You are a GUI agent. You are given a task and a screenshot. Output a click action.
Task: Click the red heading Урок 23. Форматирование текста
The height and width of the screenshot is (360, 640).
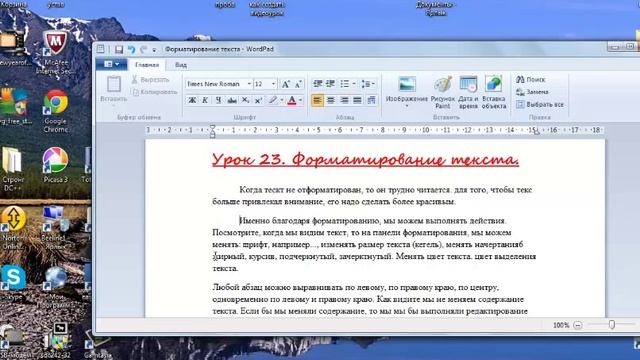coord(365,160)
